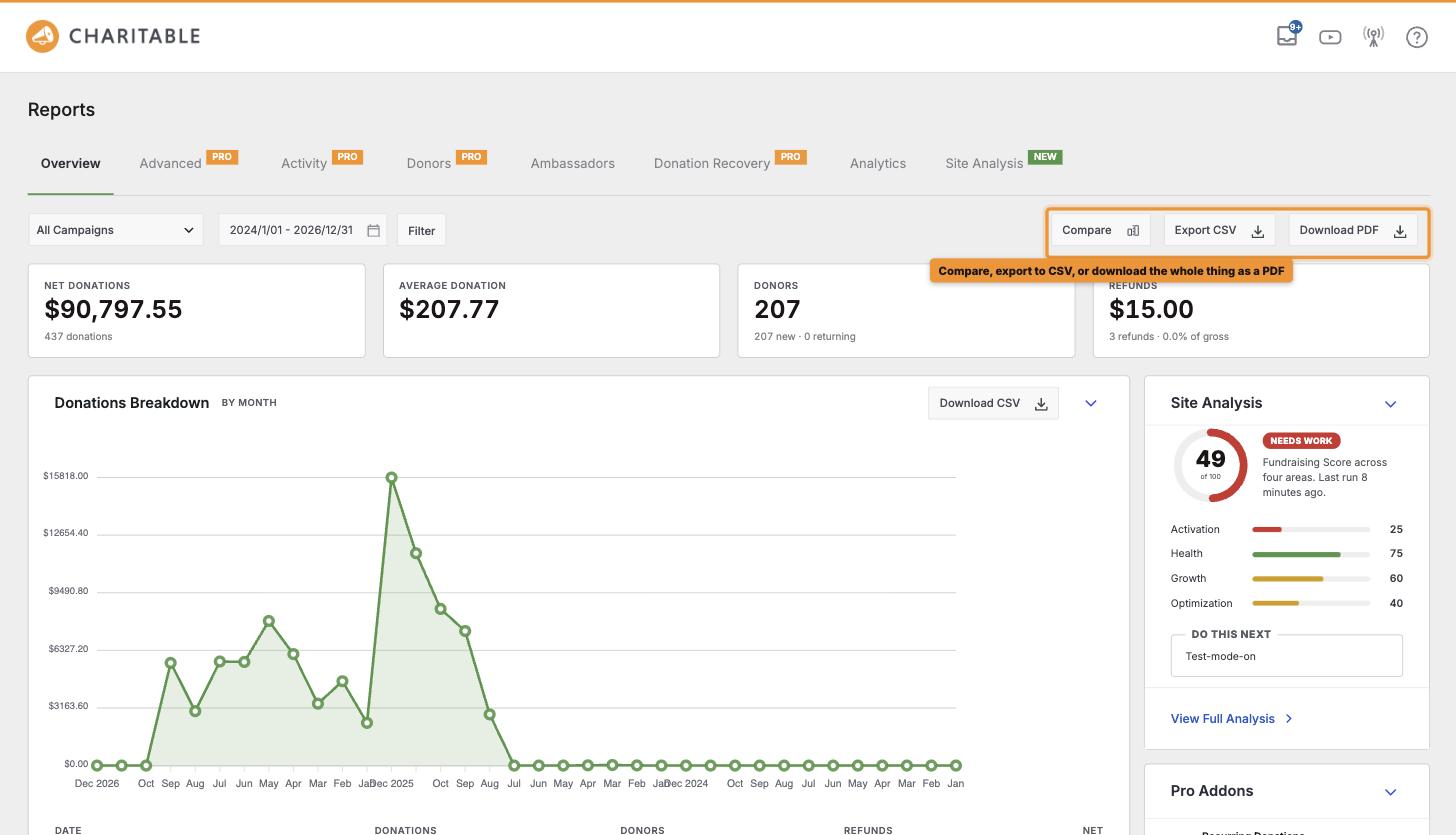Switch to the Analytics tab
1456x835 pixels.
(x=878, y=163)
